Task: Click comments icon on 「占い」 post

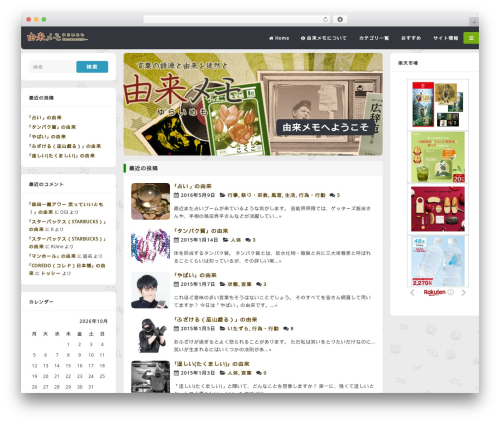Action: pos(332,195)
